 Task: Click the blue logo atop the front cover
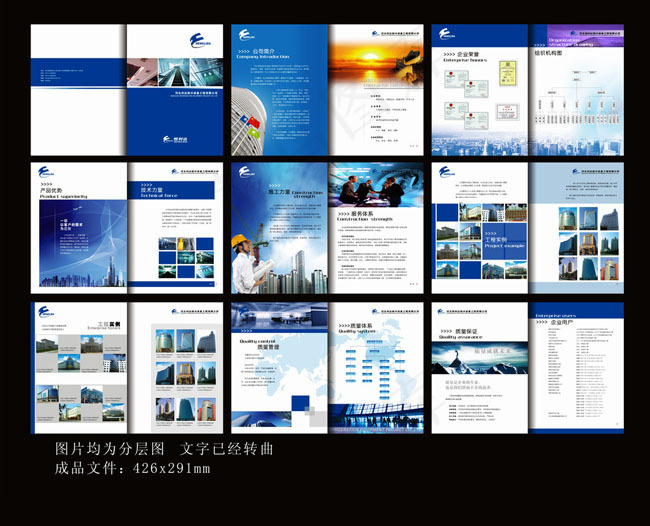click(200, 39)
